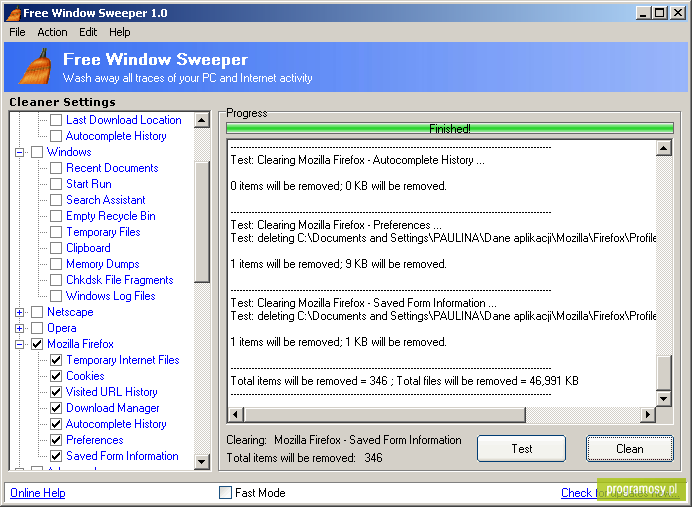692x507 pixels.
Task: Enable Windows Log Files checkbox
Action: click(x=56, y=296)
